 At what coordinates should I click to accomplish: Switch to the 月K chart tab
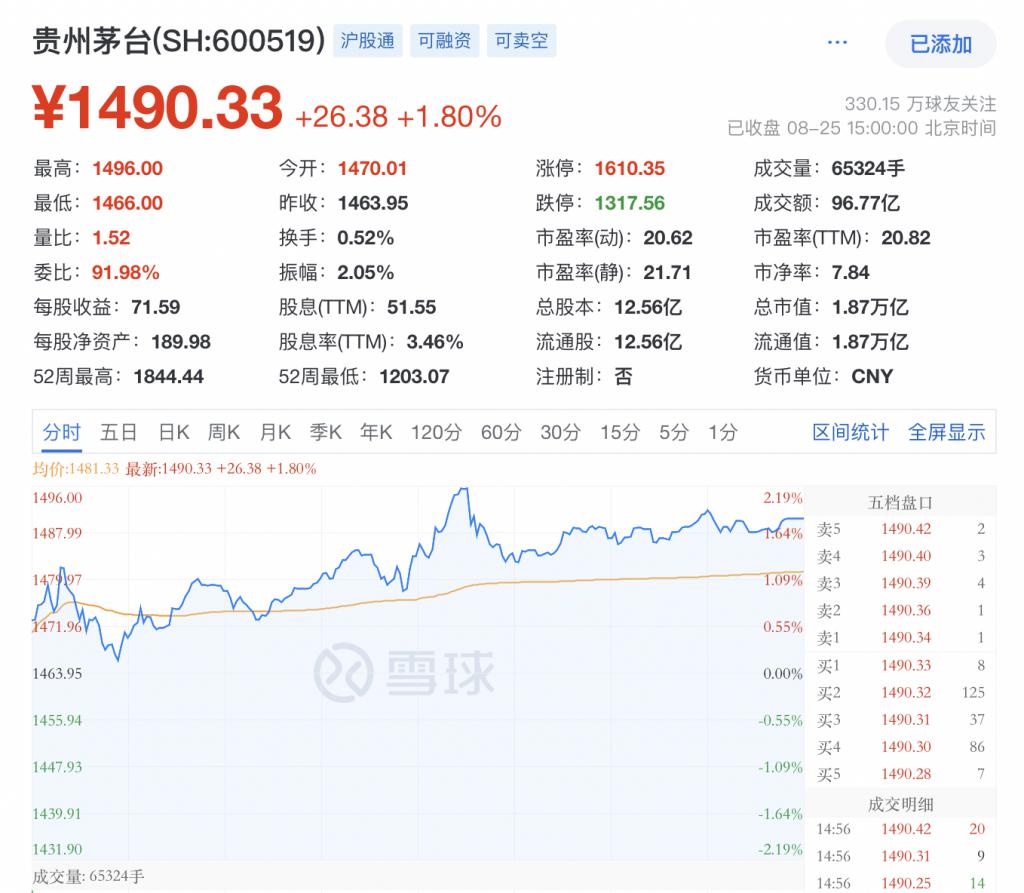(275, 432)
